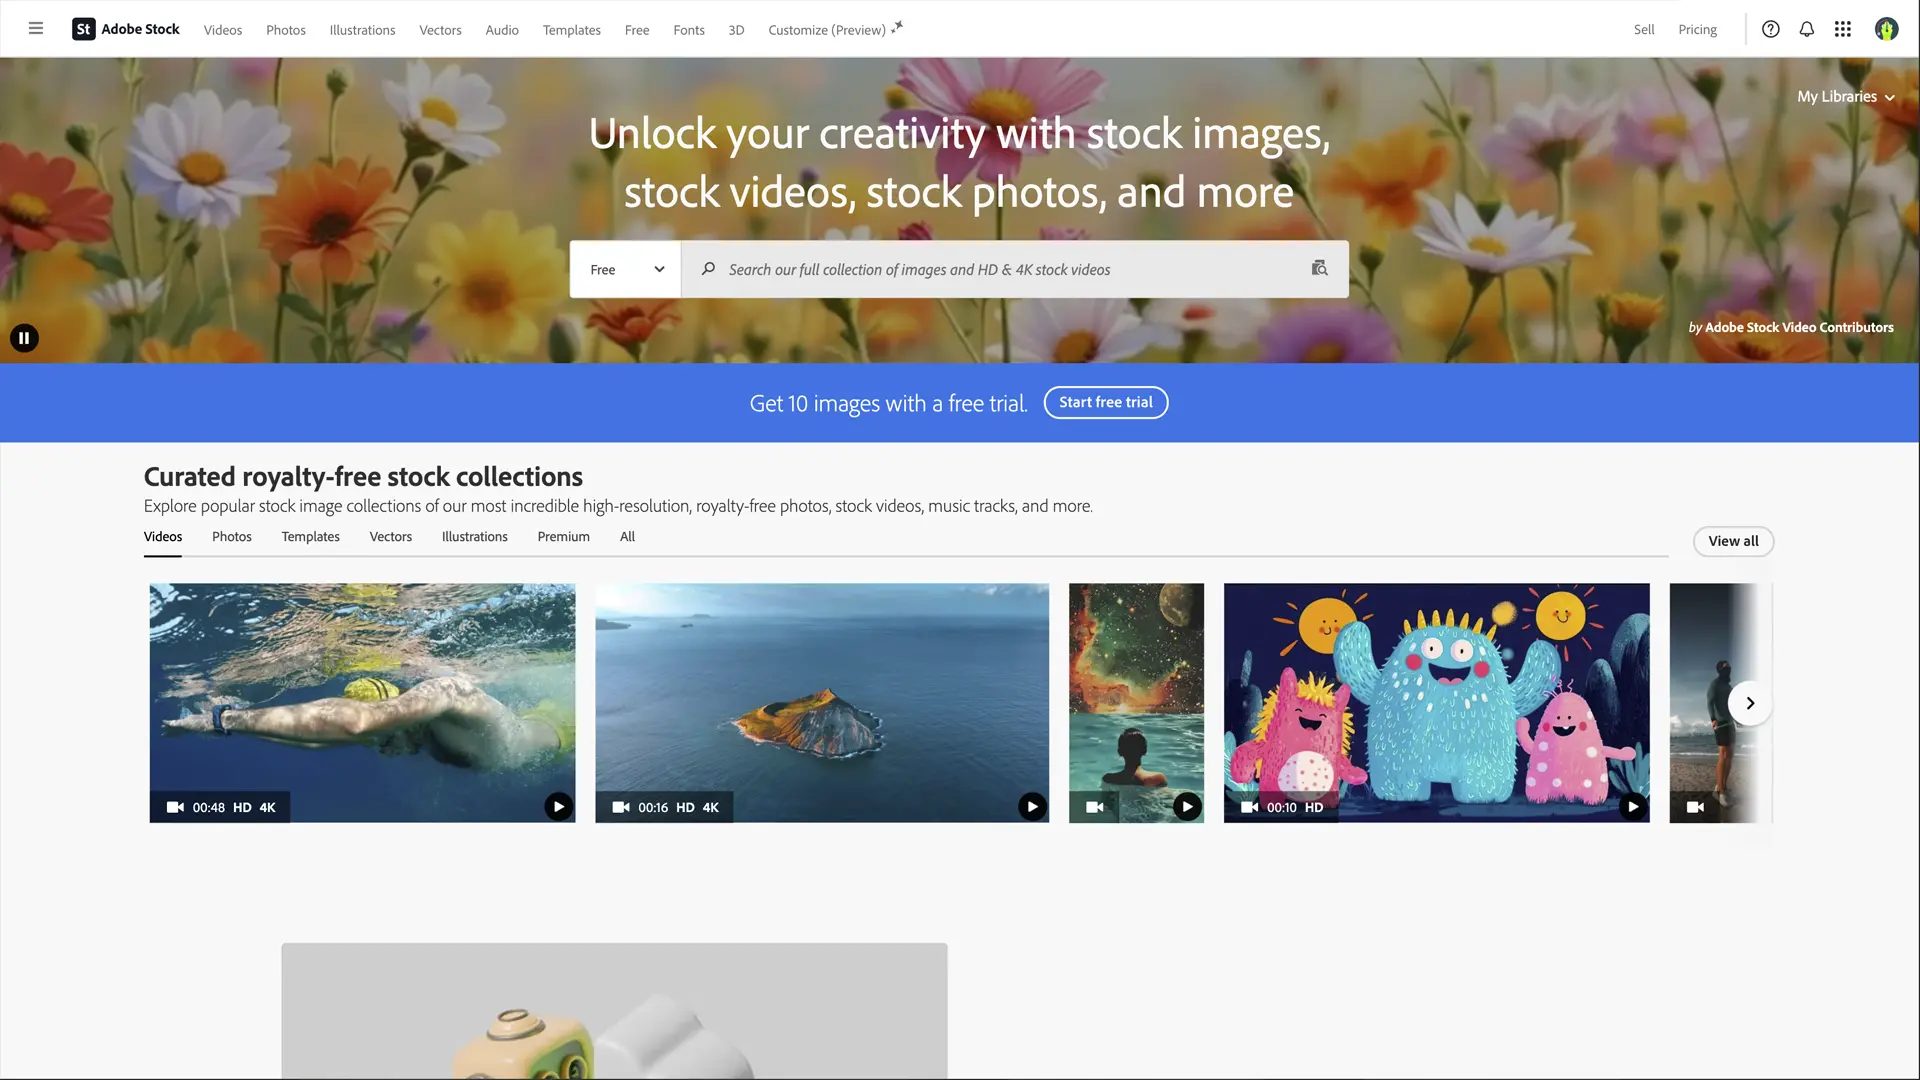
Task: Open the Videos nav menu
Action: 223,30
